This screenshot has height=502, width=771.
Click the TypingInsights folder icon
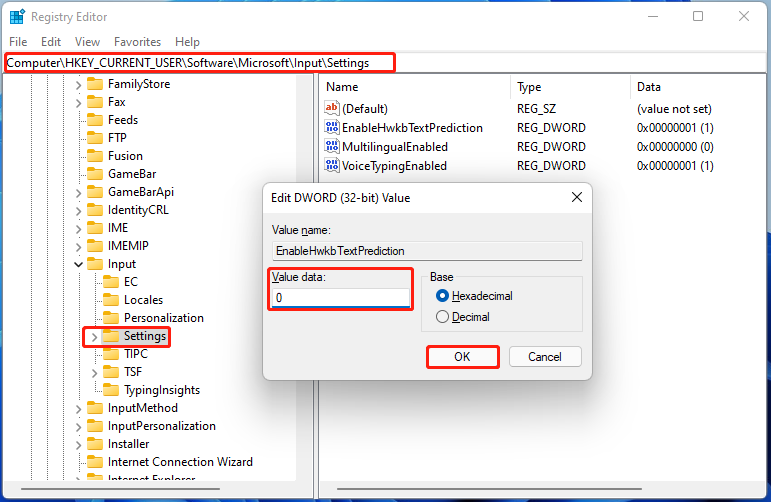(111, 390)
